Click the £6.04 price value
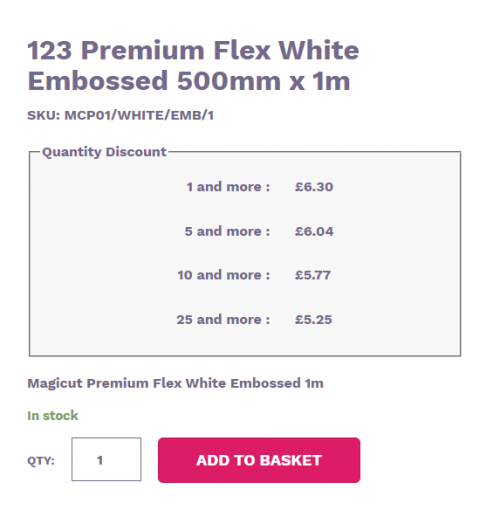Image resolution: width=500 pixels, height=510 pixels. pyautogui.click(x=314, y=231)
